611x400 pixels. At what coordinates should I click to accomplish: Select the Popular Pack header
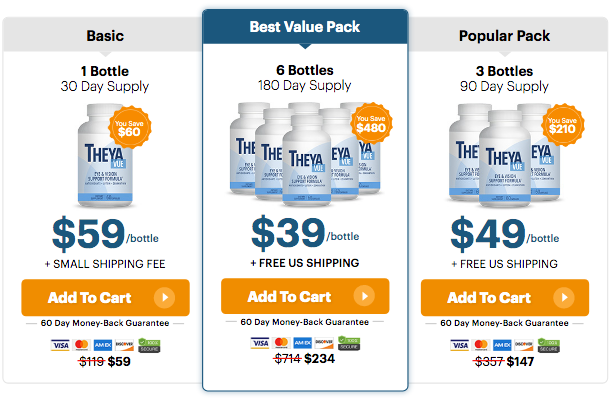click(505, 36)
